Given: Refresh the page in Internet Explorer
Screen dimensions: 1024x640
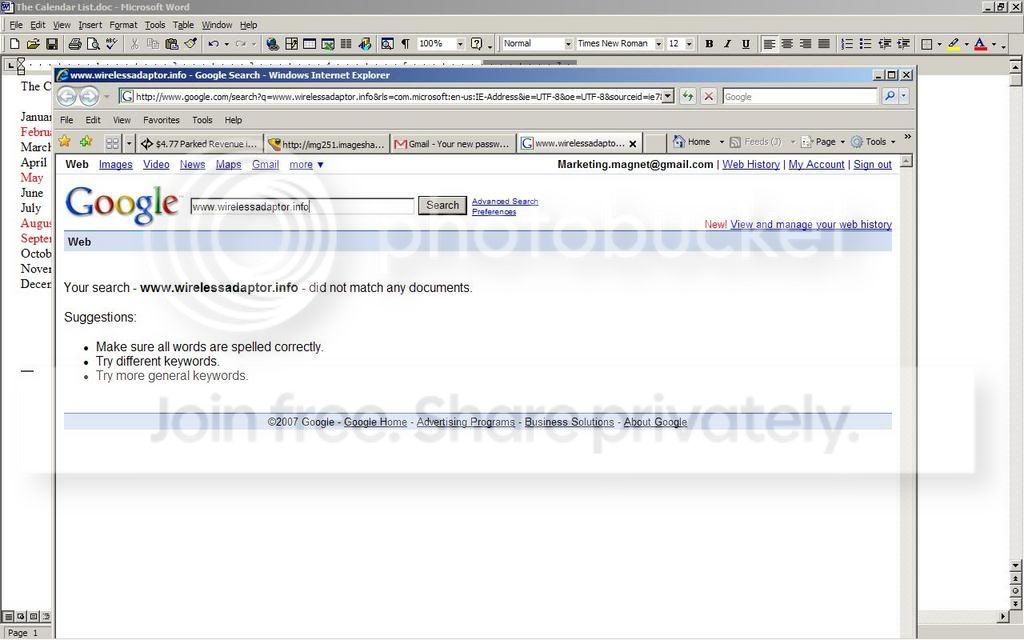Looking at the screenshot, I should pos(688,97).
